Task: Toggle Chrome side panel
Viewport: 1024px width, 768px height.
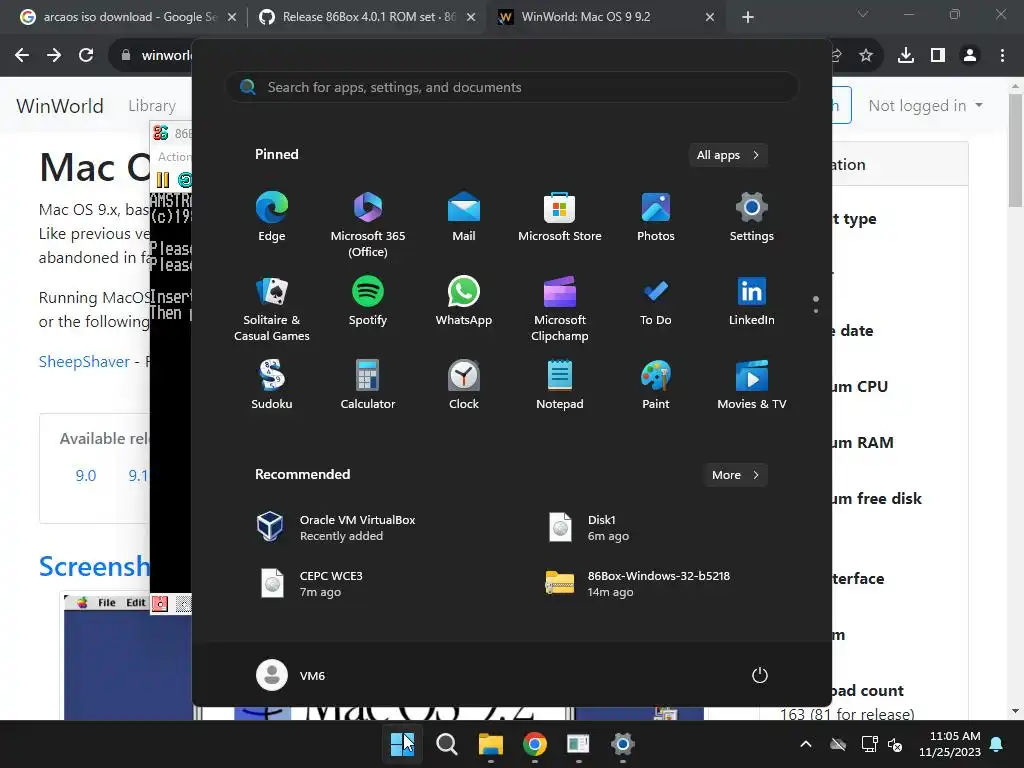Action: [x=938, y=56]
